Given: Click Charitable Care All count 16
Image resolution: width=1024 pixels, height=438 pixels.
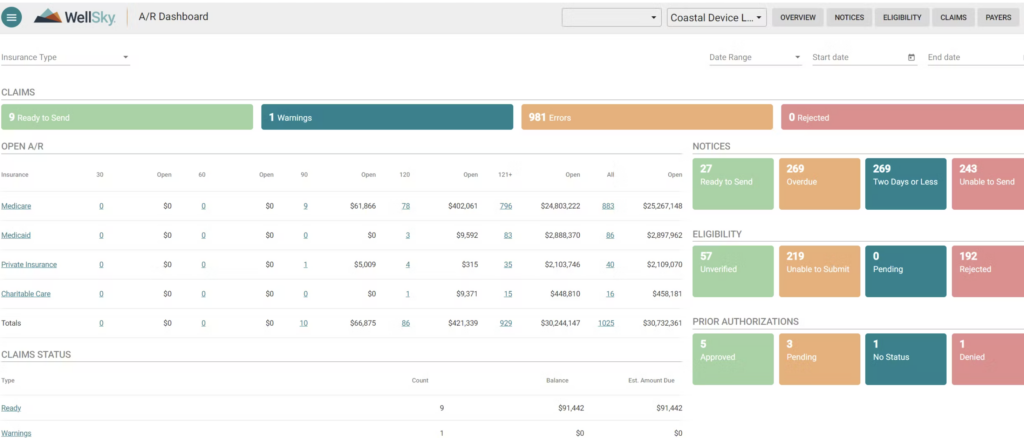Looking at the screenshot, I should click(x=610, y=294).
